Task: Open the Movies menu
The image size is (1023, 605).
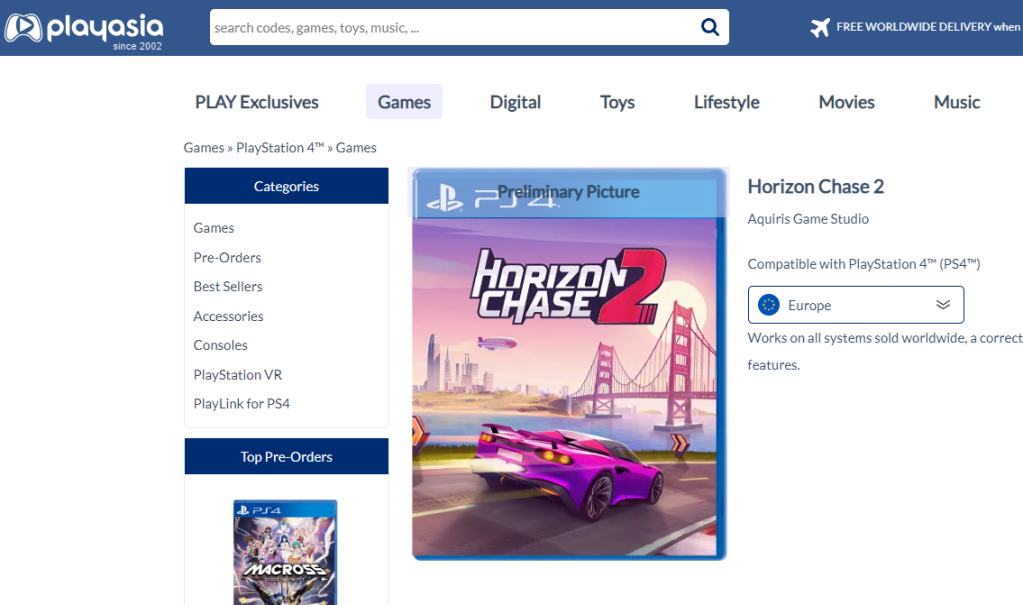Action: tap(846, 102)
